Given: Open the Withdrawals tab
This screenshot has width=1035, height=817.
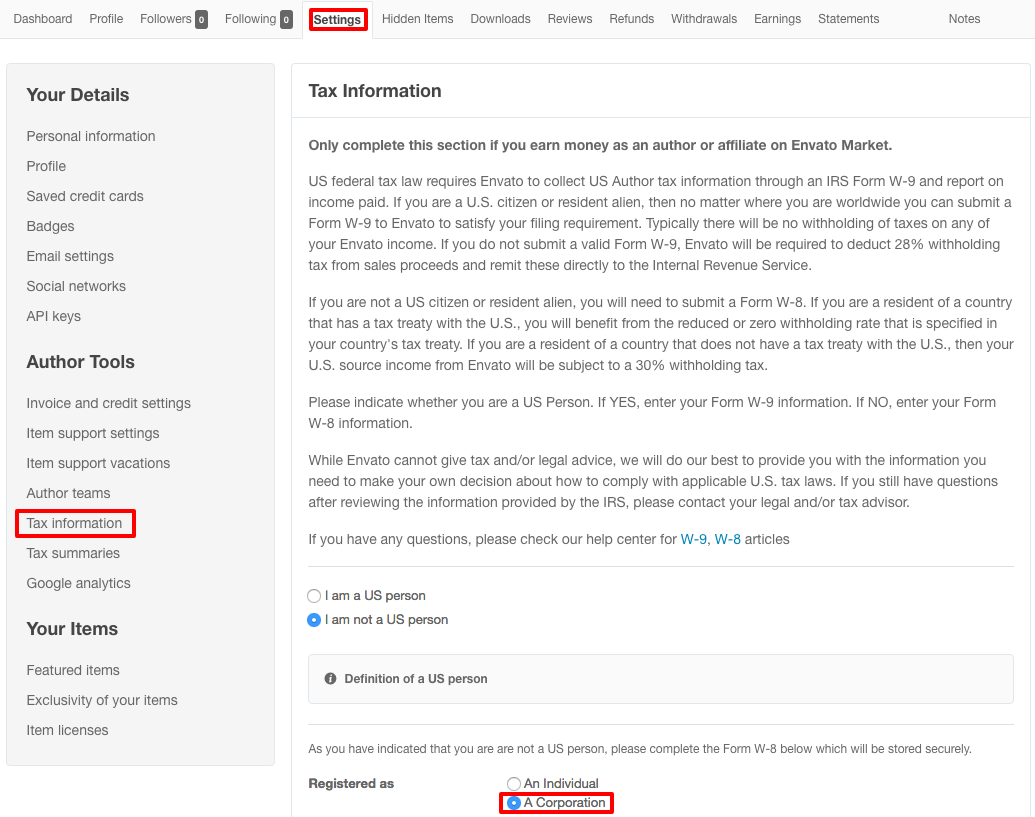Looking at the screenshot, I should pos(704,19).
